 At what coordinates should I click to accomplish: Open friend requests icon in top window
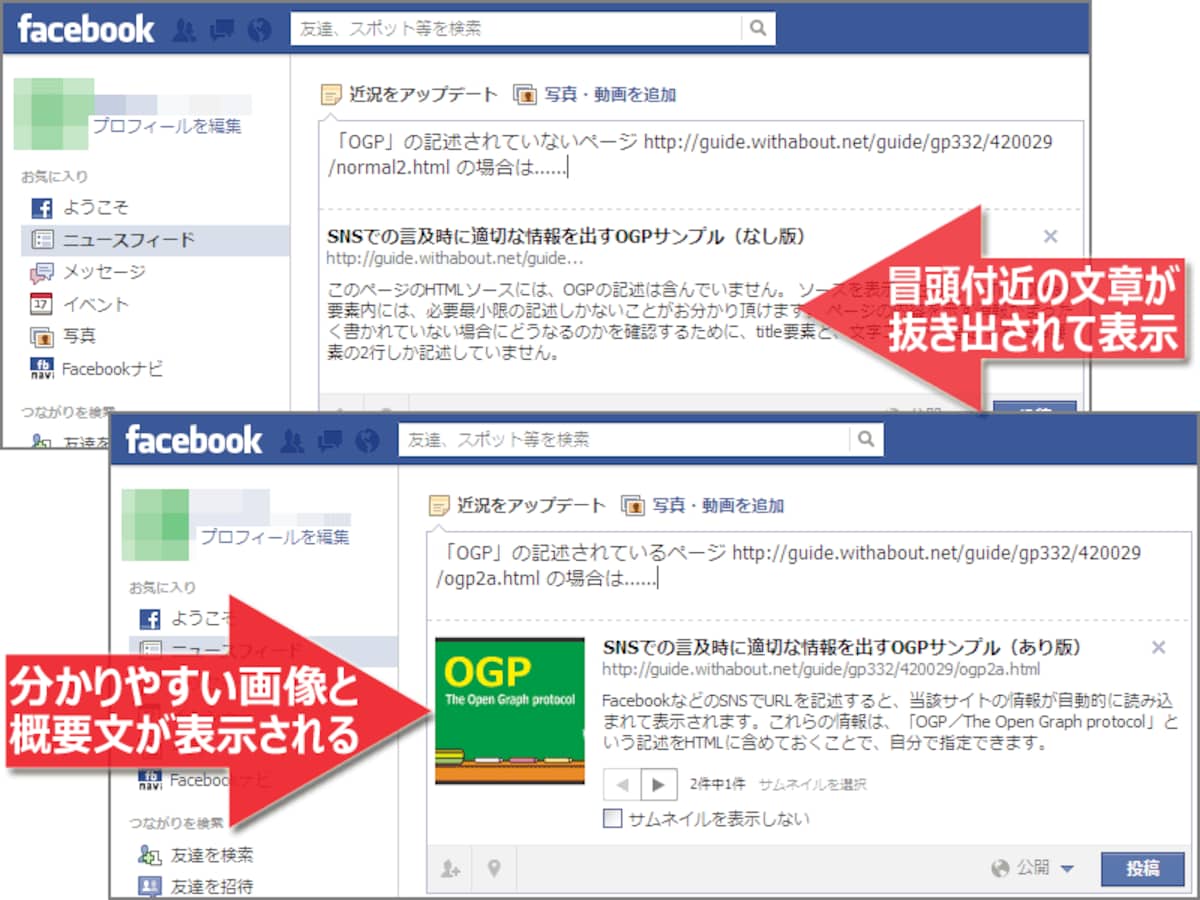point(184,30)
